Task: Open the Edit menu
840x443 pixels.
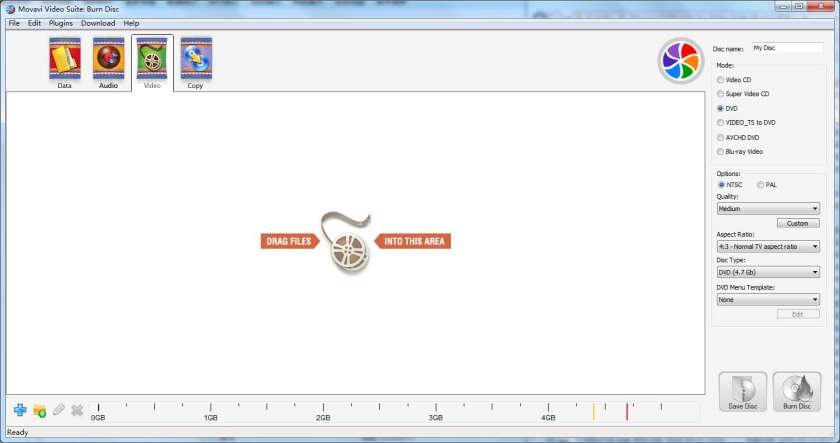Action: click(34, 24)
